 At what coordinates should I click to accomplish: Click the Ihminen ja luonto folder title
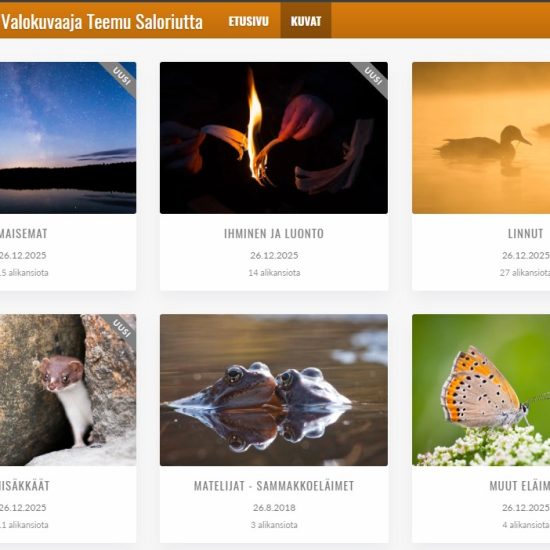coord(274,234)
